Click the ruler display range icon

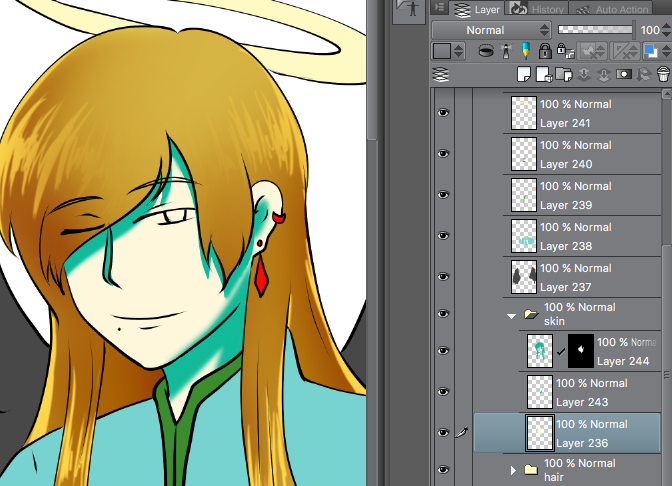(620, 51)
